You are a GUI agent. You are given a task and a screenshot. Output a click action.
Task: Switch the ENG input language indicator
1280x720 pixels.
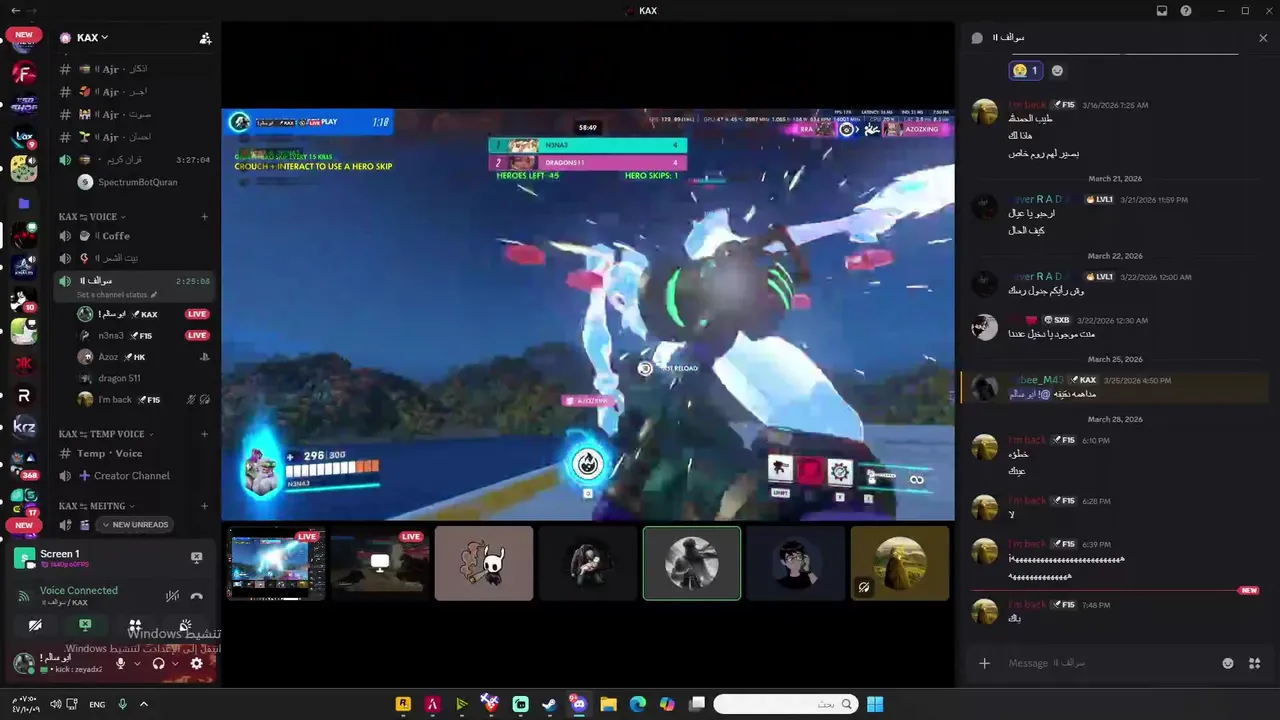click(97, 704)
